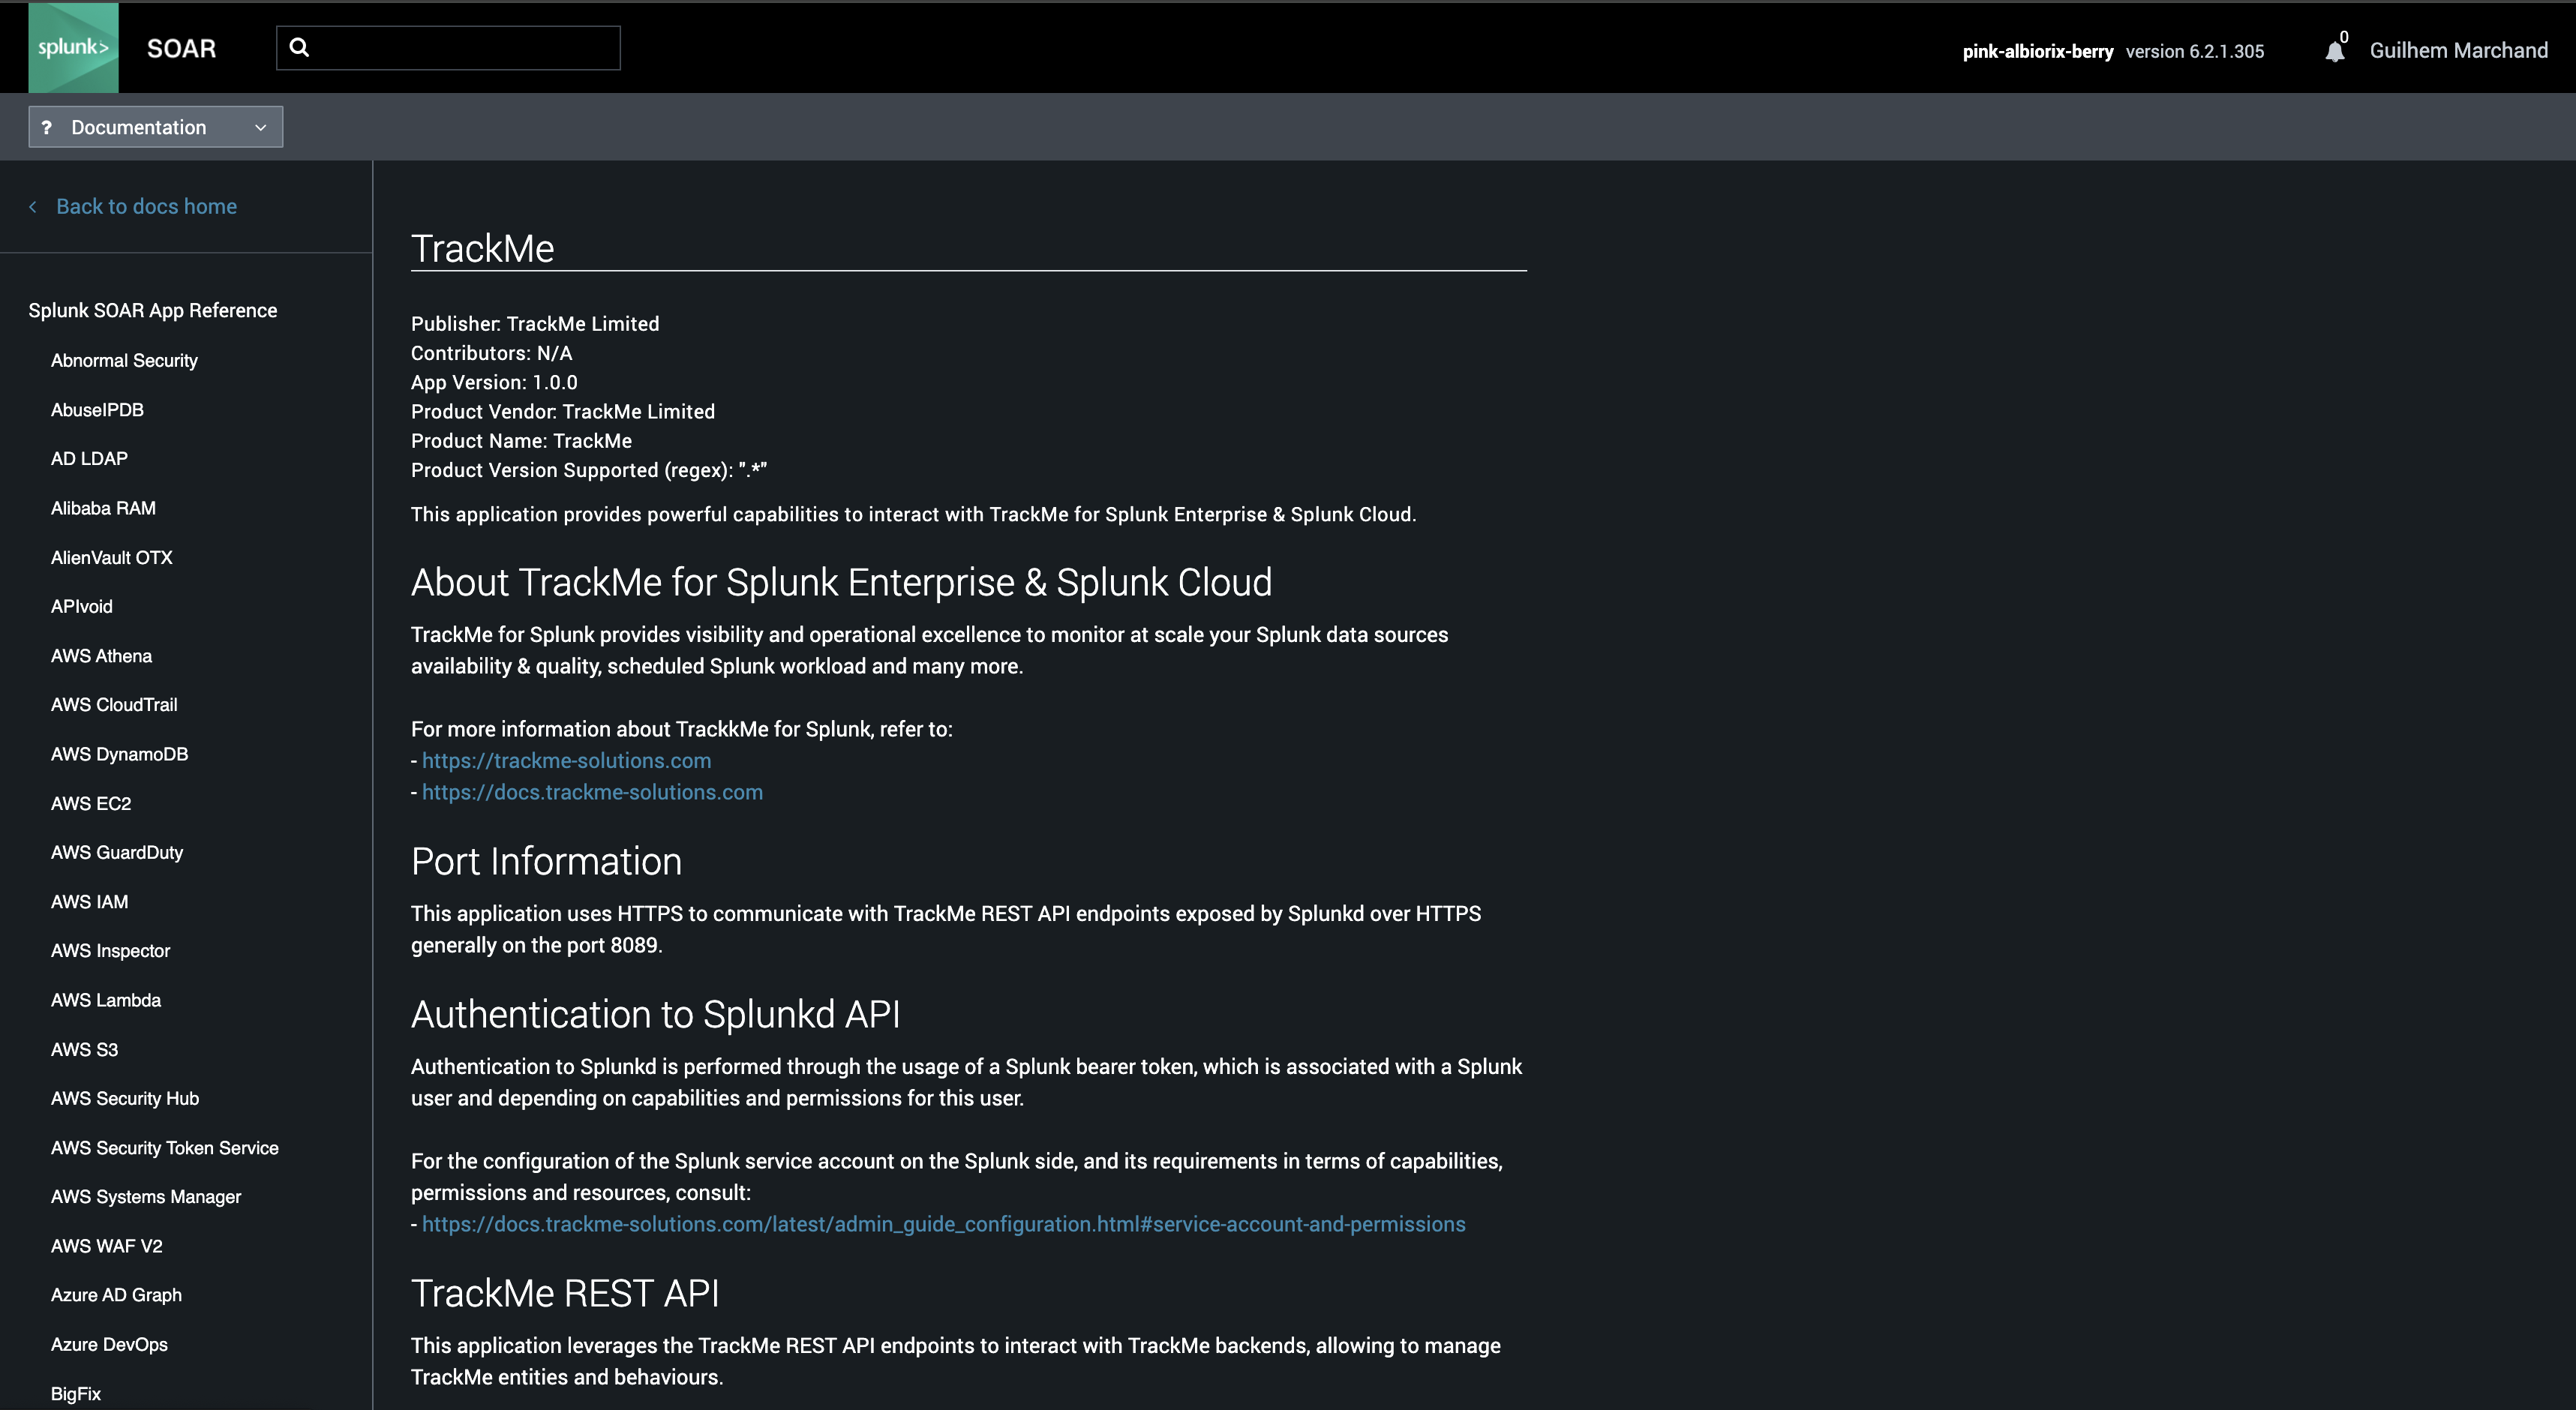Select AWS EC2 in sidebar
This screenshot has height=1410, width=2576.
point(91,804)
